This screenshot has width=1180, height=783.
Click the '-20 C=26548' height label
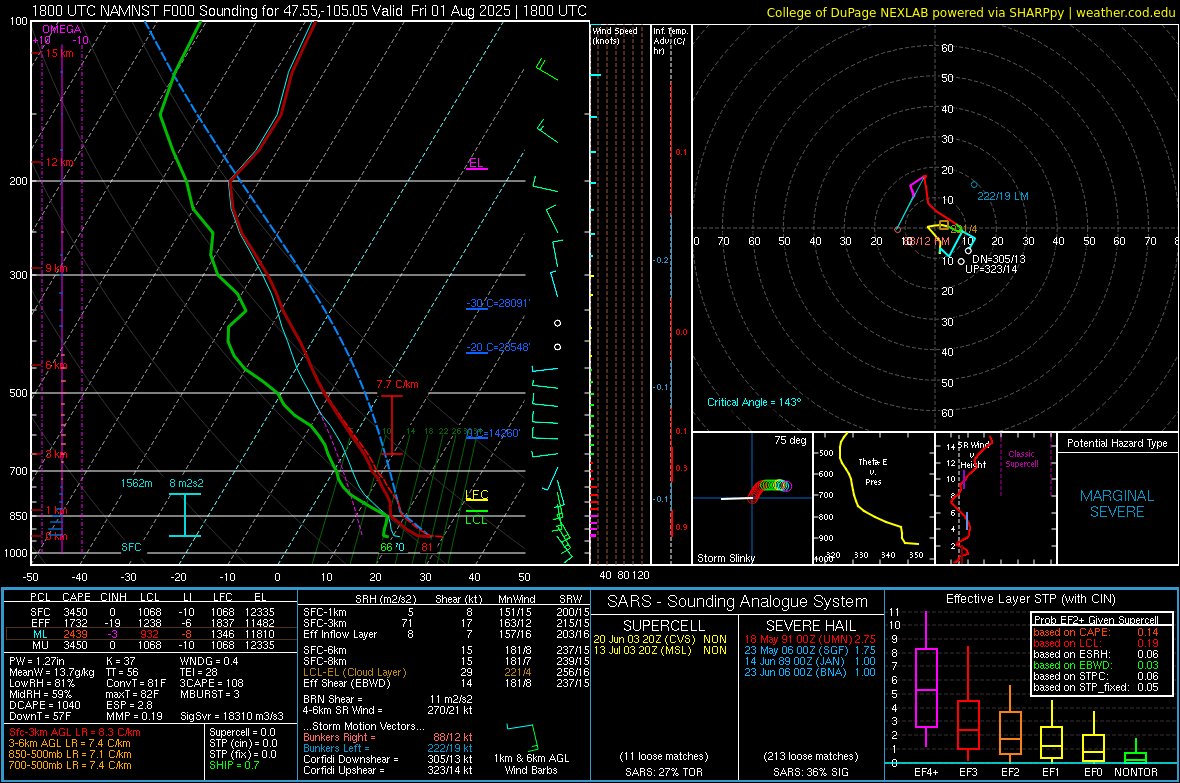[x=497, y=347]
